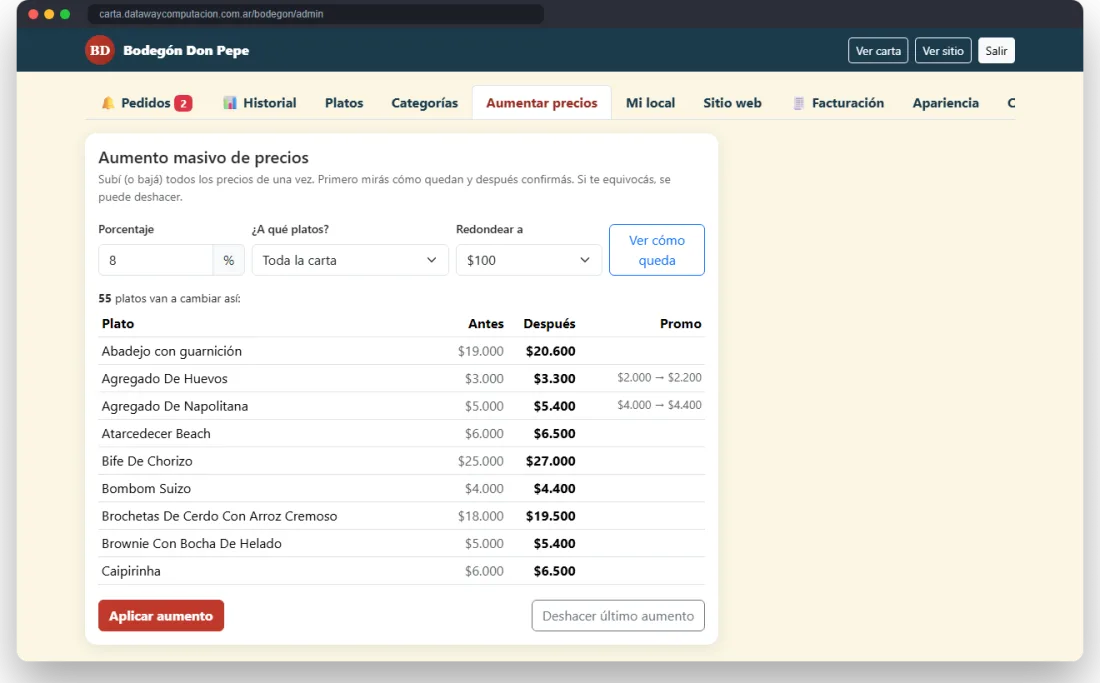Go to the Sitio web tab
Viewport: 1100px width, 683px height.
click(x=732, y=103)
